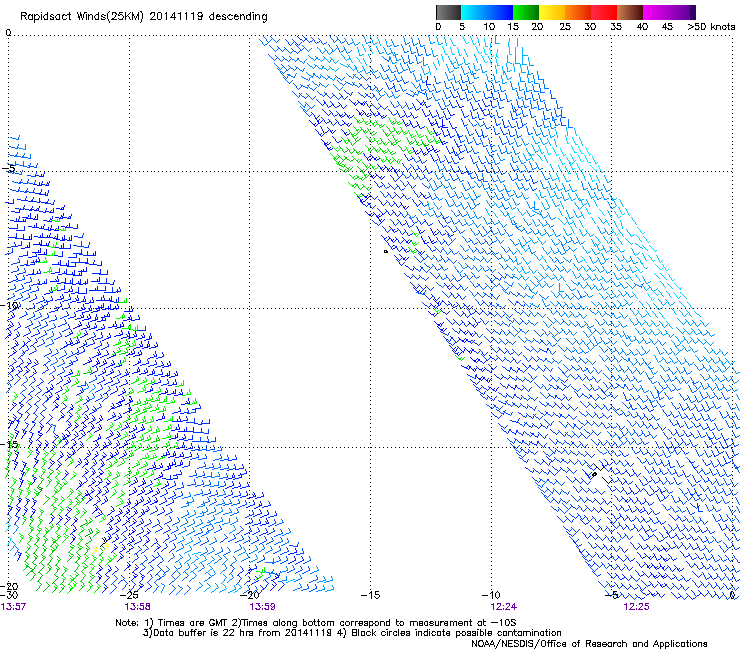Click the '0' latitude label at top left
Viewport: 740px width, 650px height.
coord(8,33)
